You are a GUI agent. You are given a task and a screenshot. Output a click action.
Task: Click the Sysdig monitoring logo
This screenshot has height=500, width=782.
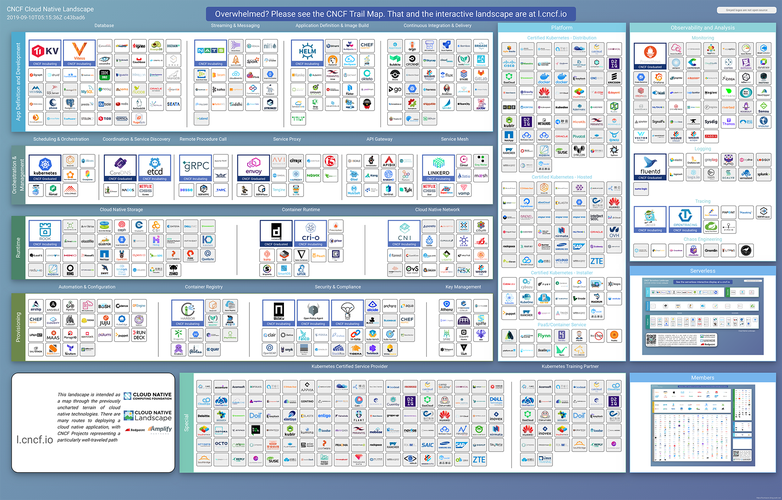[x=711, y=121]
